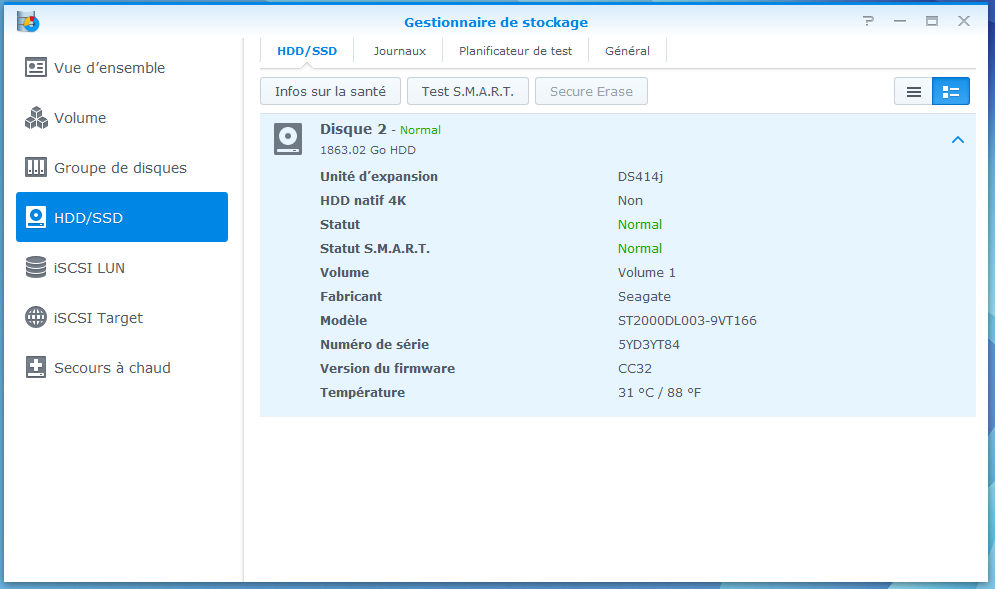Switch to detailed list view
The width and height of the screenshot is (995, 589).
point(951,92)
